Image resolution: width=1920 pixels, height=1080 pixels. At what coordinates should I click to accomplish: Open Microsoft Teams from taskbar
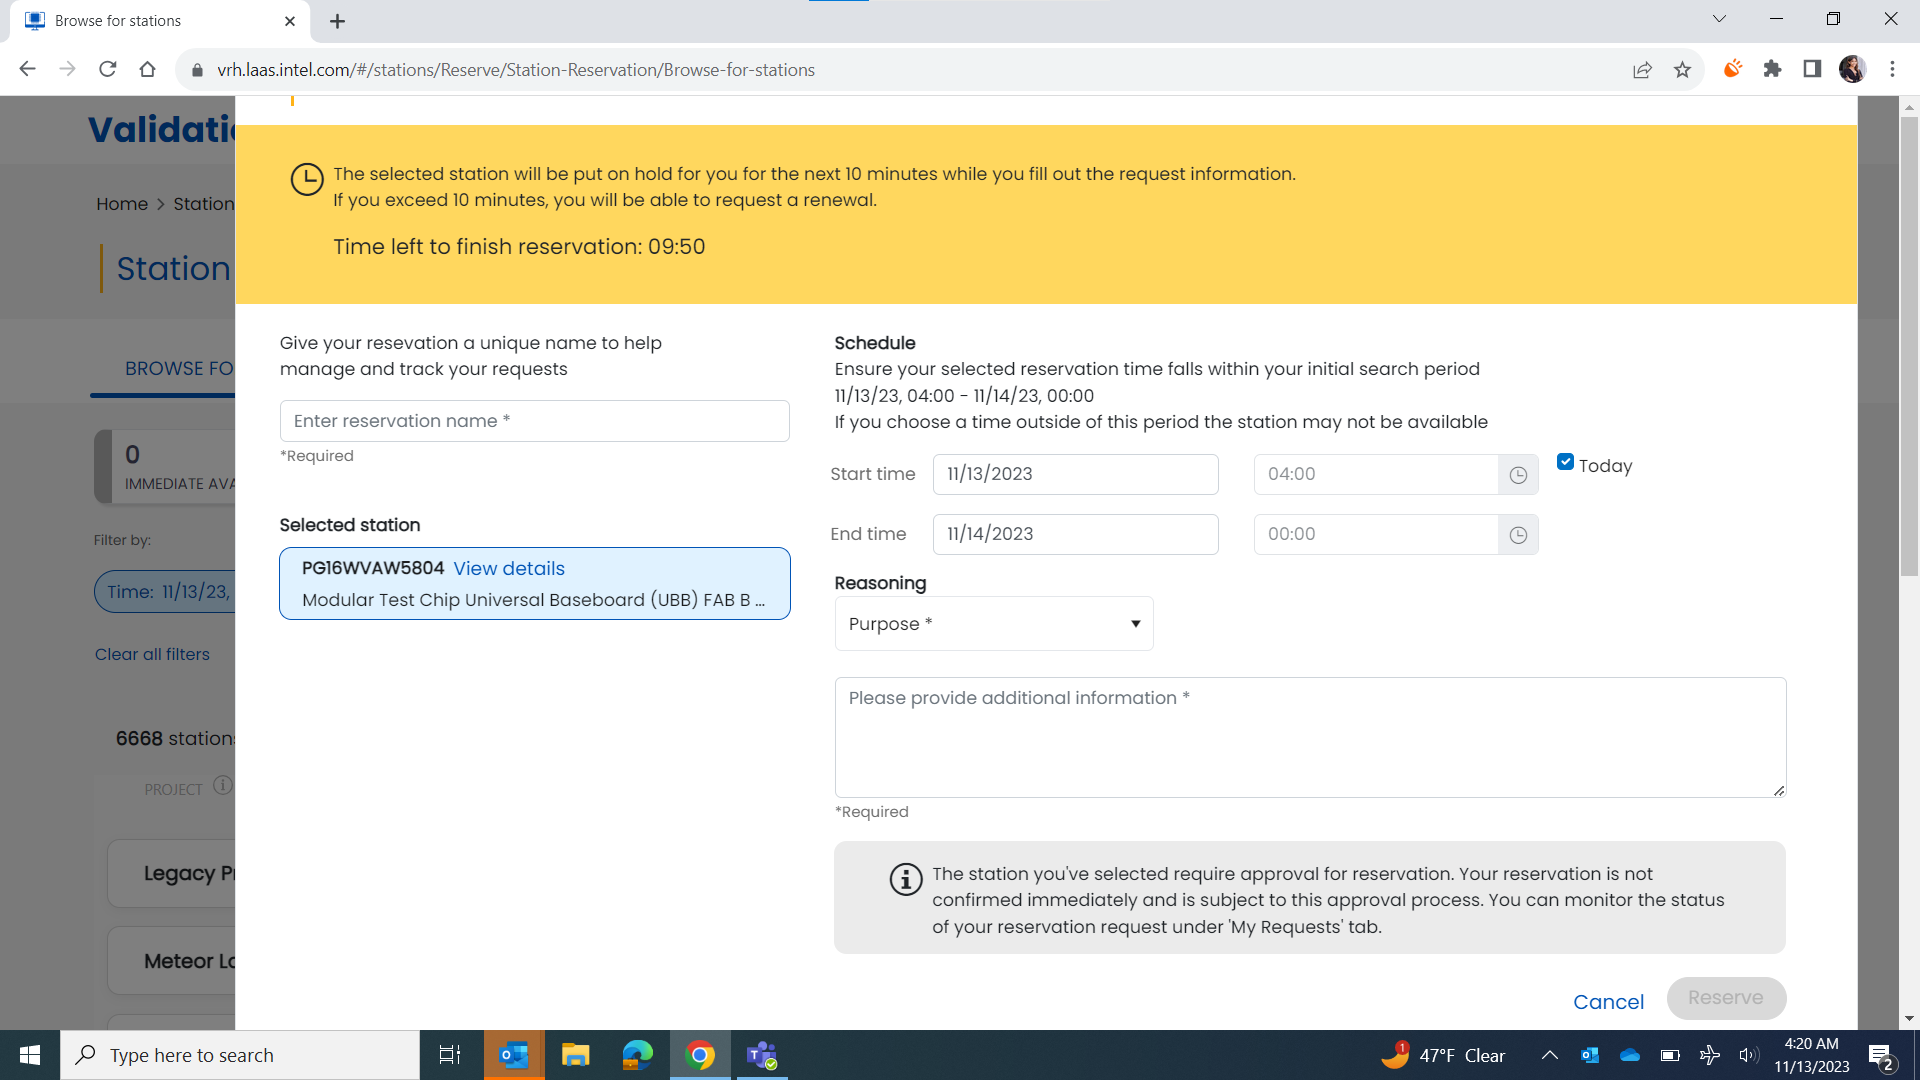[762, 1055]
